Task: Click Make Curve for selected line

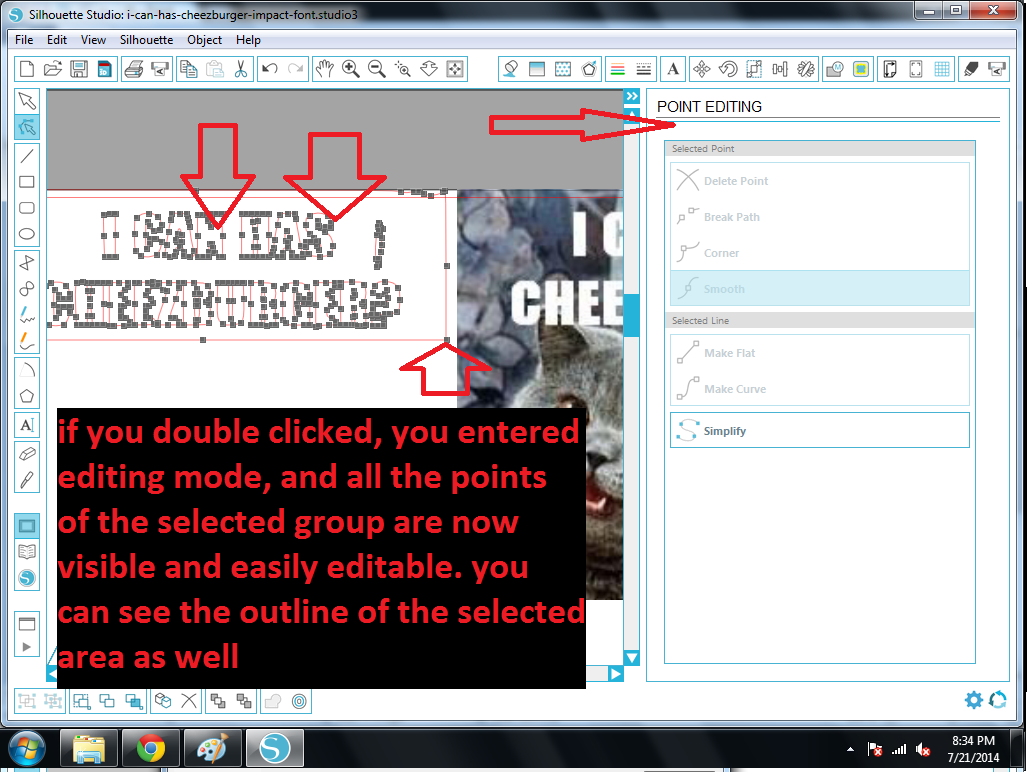Action: click(x=819, y=389)
